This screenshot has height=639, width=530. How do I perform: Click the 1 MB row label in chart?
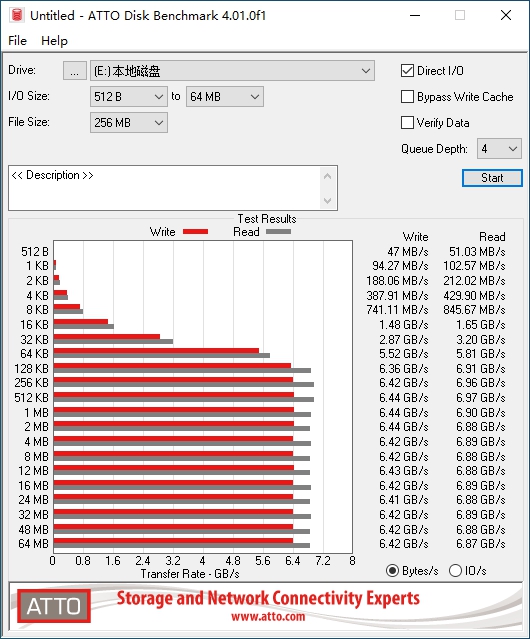pyautogui.click(x=36, y=412)
